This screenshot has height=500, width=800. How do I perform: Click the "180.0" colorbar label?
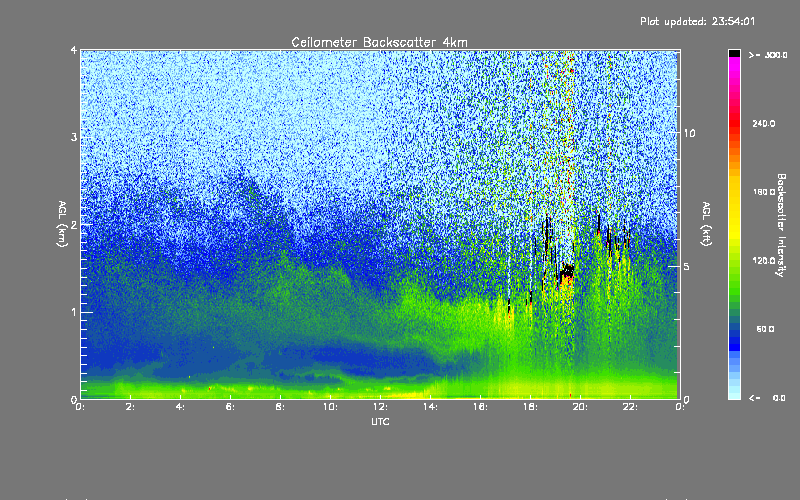point(764,192)
